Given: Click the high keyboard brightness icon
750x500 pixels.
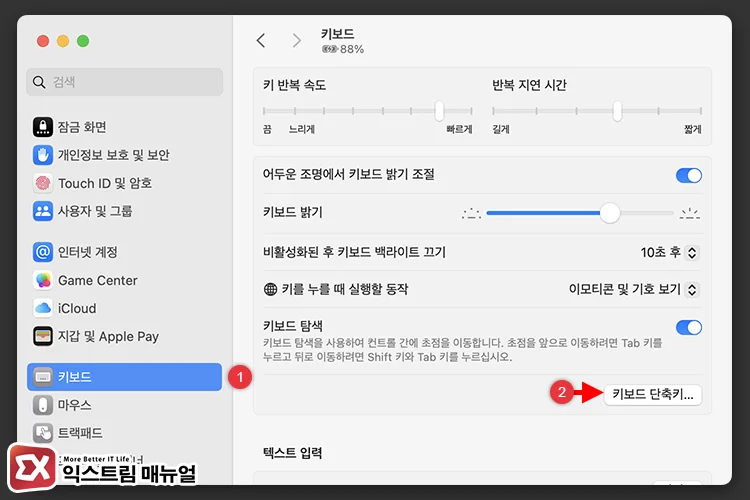Looking at the screenshot, I should 690,213.
